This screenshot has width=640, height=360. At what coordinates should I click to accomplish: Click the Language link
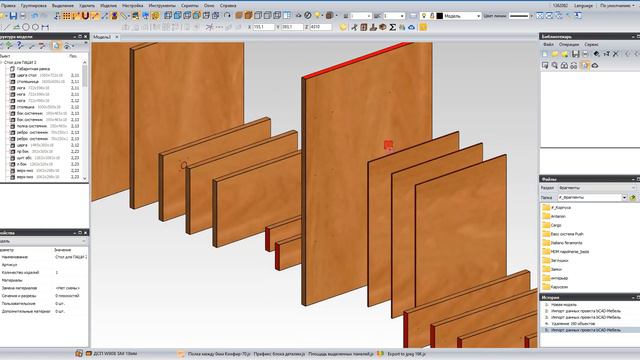click(583, 6)
